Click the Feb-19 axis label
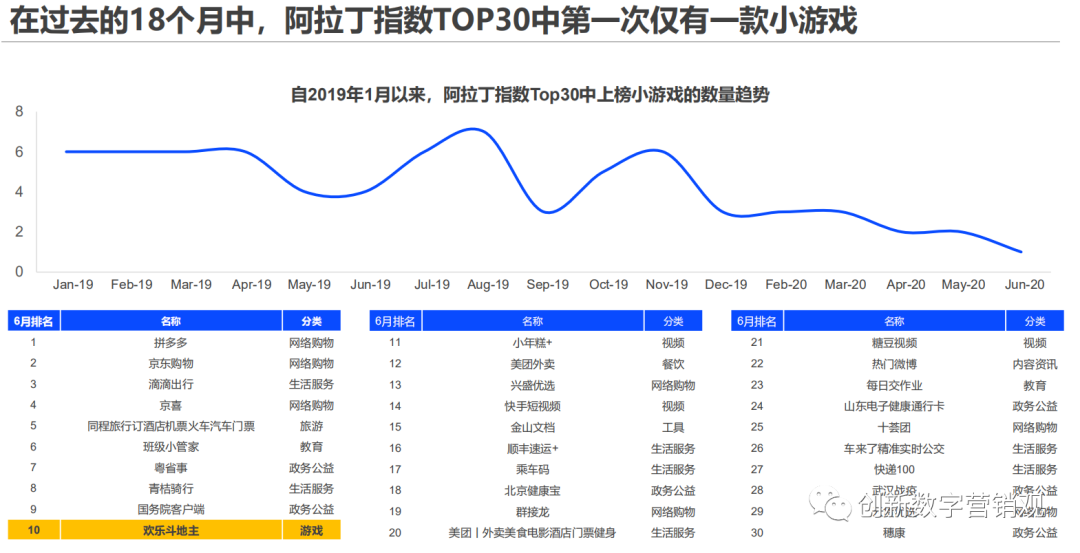Viewport: 1080px width, 553px height. (132, 284)
